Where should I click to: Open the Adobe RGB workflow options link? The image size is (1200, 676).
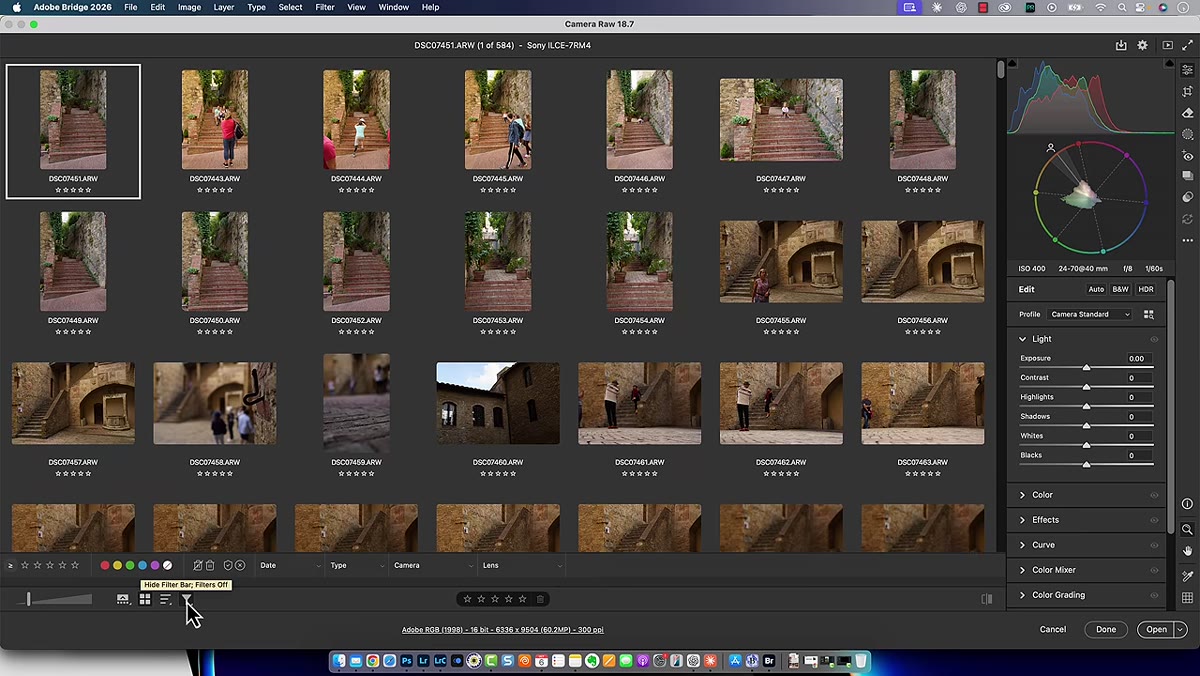click(x=502, y=630)
